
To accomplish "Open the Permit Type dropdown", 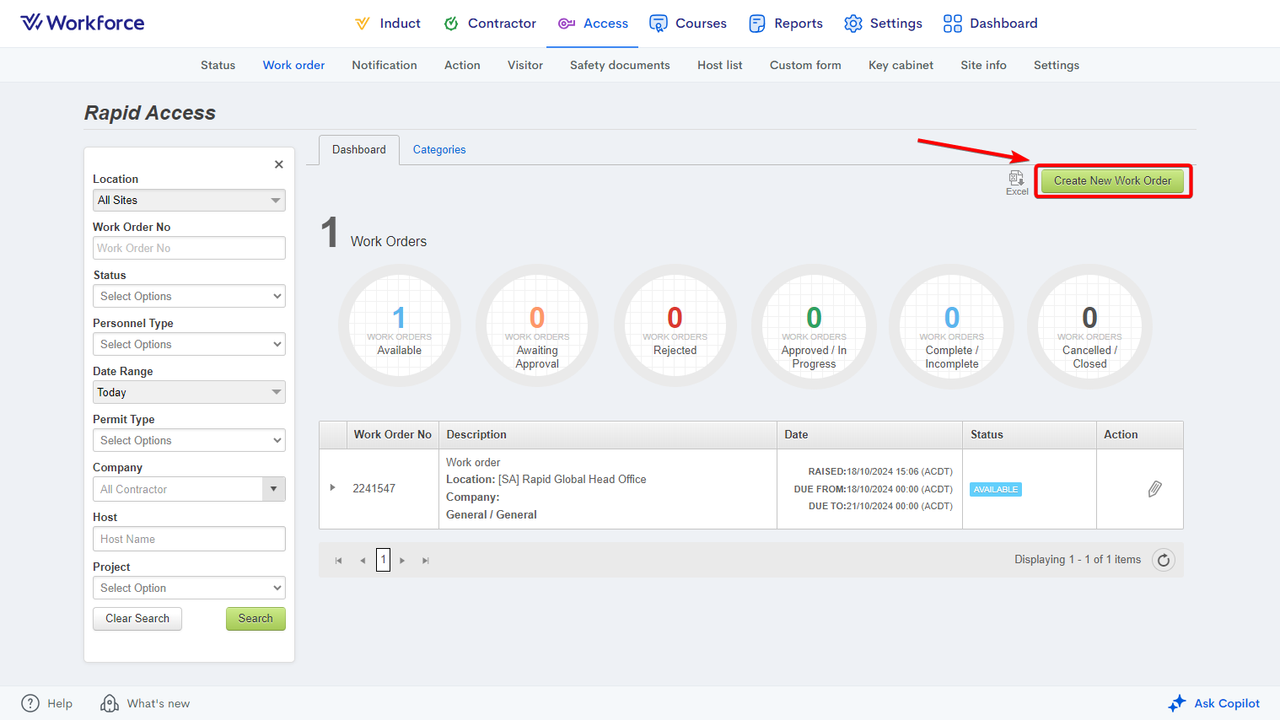I will [189, 440].
